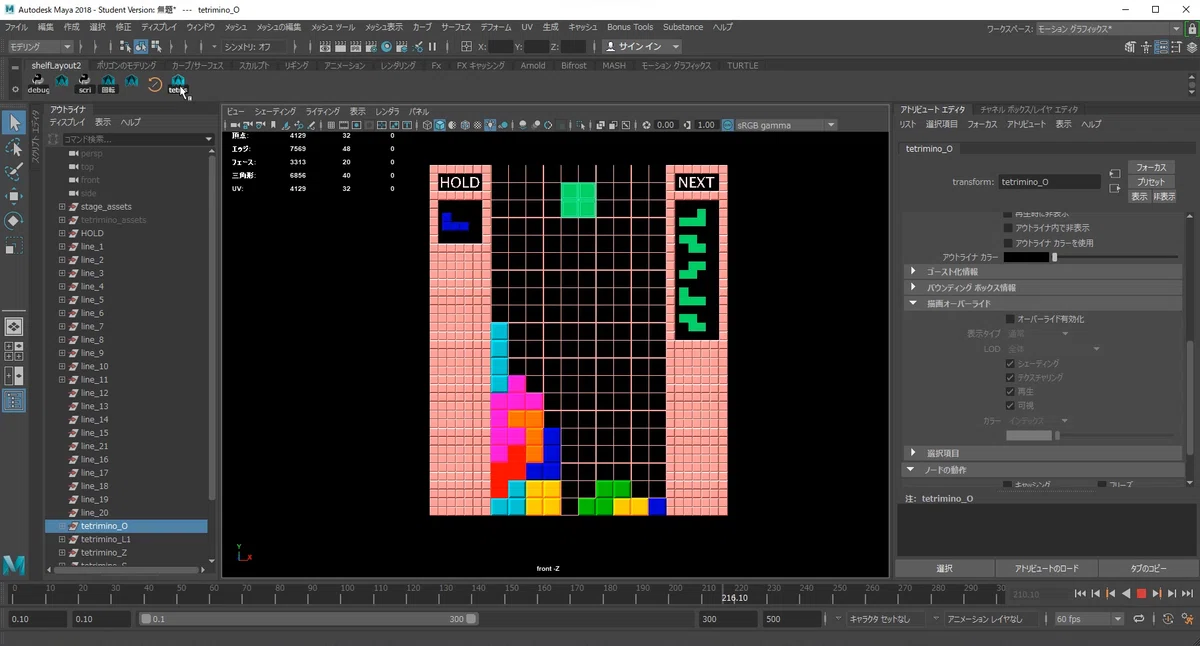Choose the Lasso select tool
This screenshot has height=646, width=1200.
click(14, 148)
